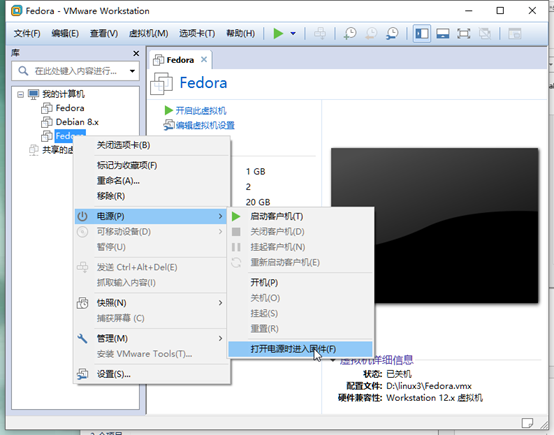The image size is (554, 435).
Task: Click the 20 GB disk value
Action: (x=258, y=202)
